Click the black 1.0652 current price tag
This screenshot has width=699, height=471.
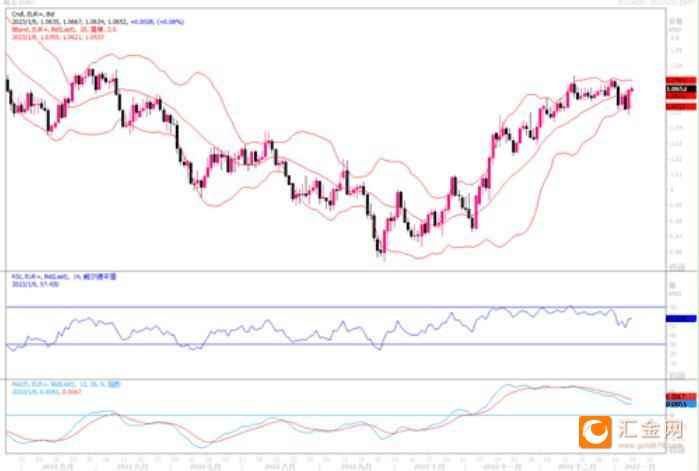681,89
